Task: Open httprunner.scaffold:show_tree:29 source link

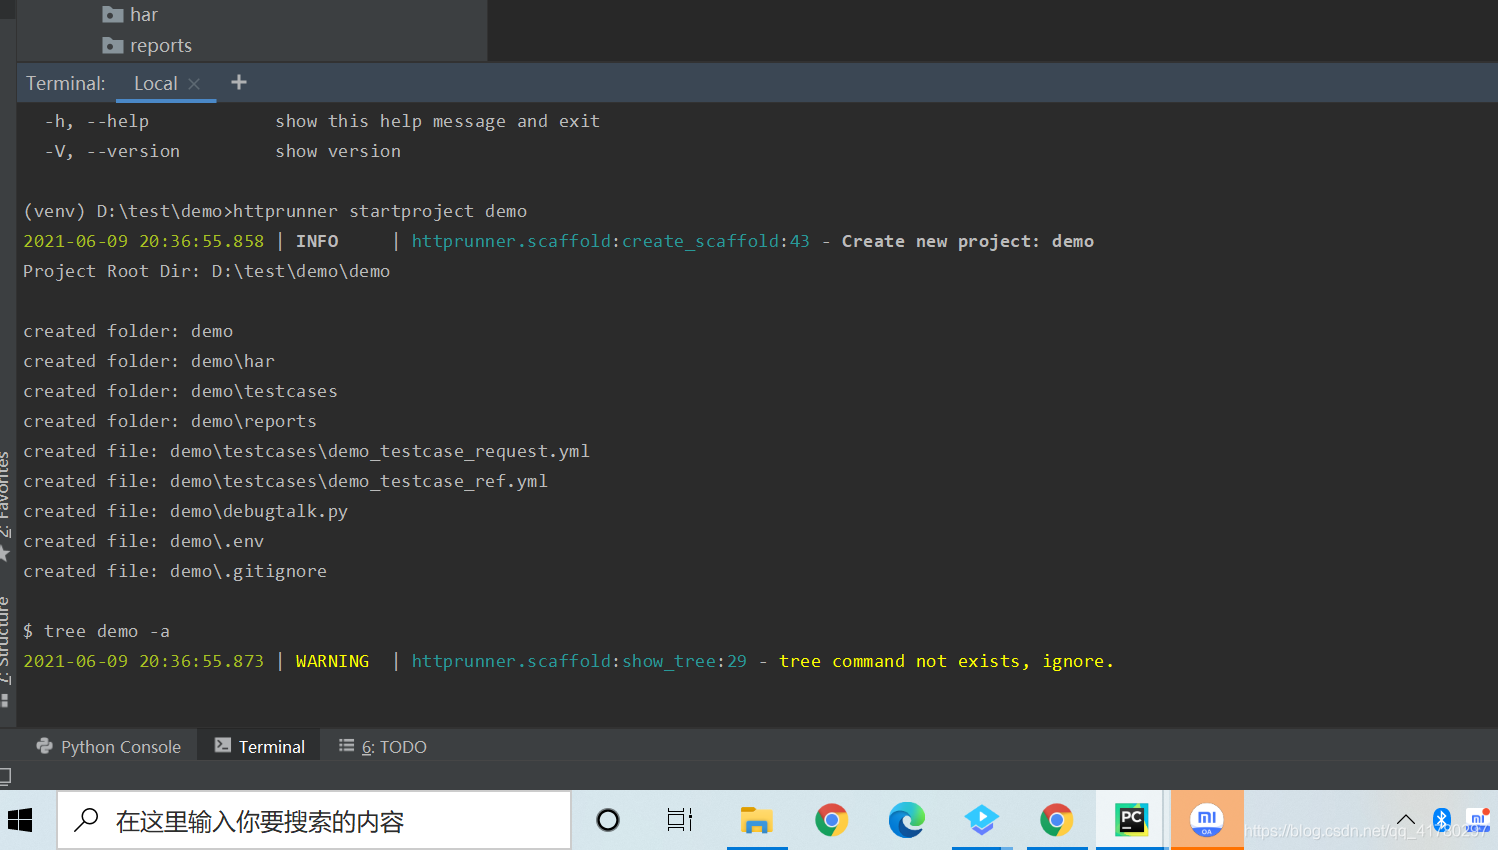Action: click(x=579, y=661)
